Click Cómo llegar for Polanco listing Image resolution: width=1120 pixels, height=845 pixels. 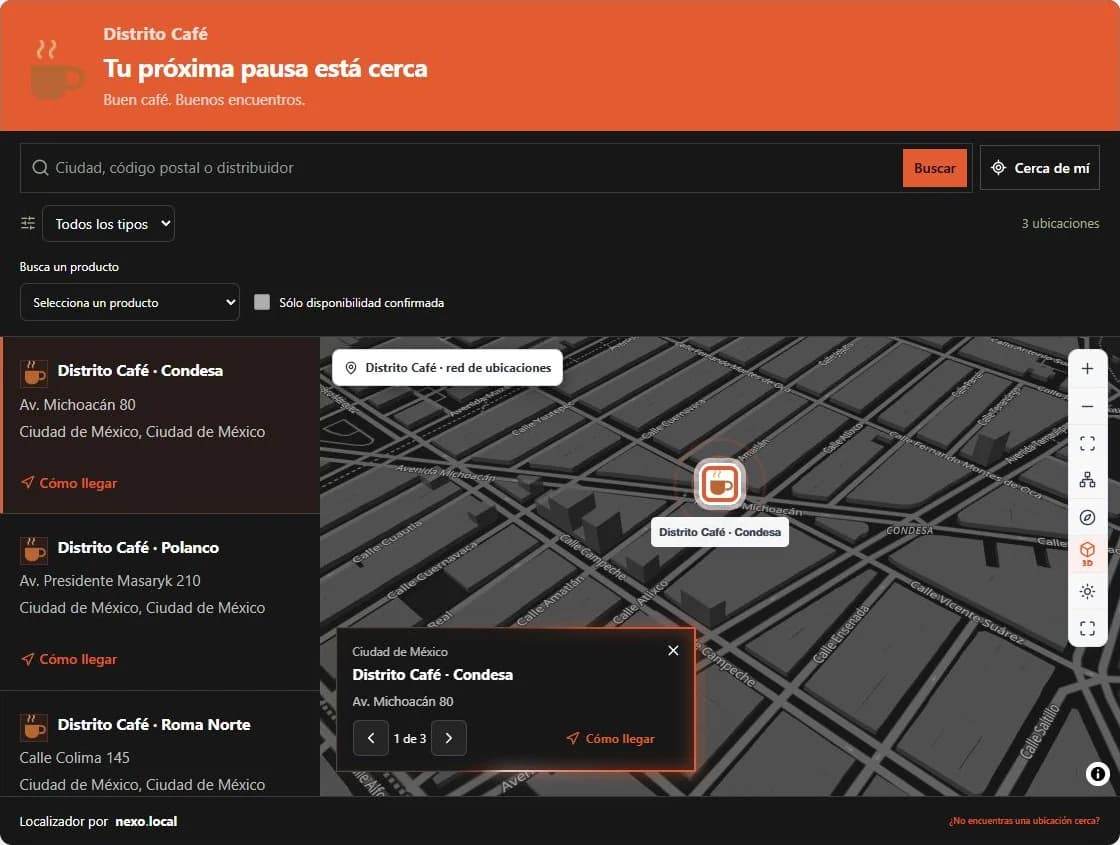click(69, 659)
